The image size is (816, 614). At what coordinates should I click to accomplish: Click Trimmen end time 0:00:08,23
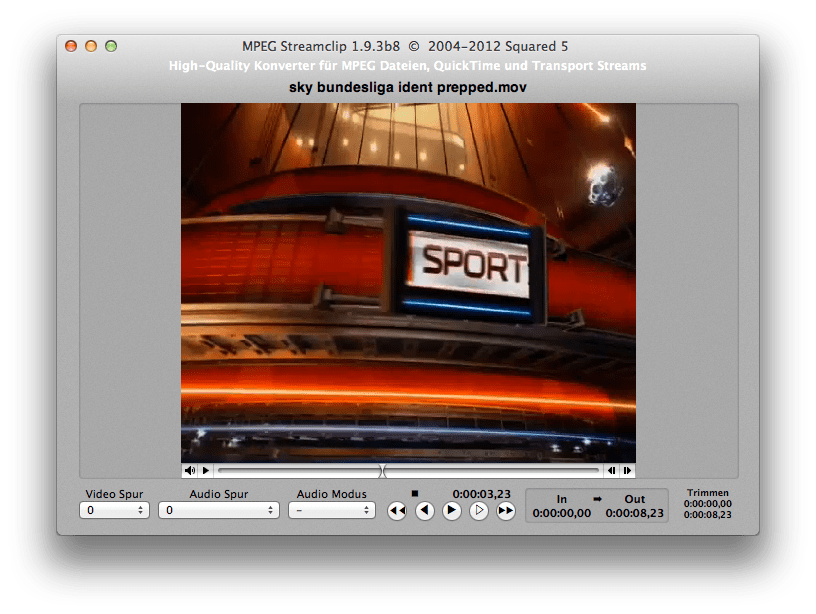pyautogui.click(x=708, y=515)
